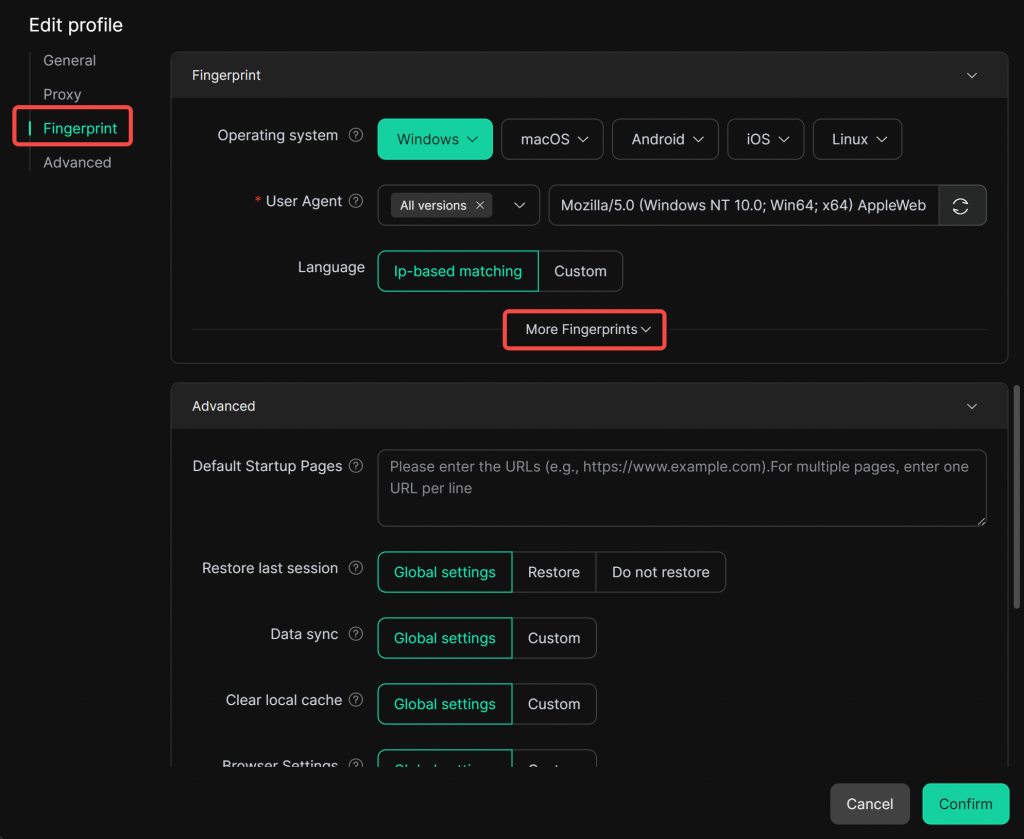Set Data sync to Custom
The image size is (1024, 839).
click(x=554, y=638)
